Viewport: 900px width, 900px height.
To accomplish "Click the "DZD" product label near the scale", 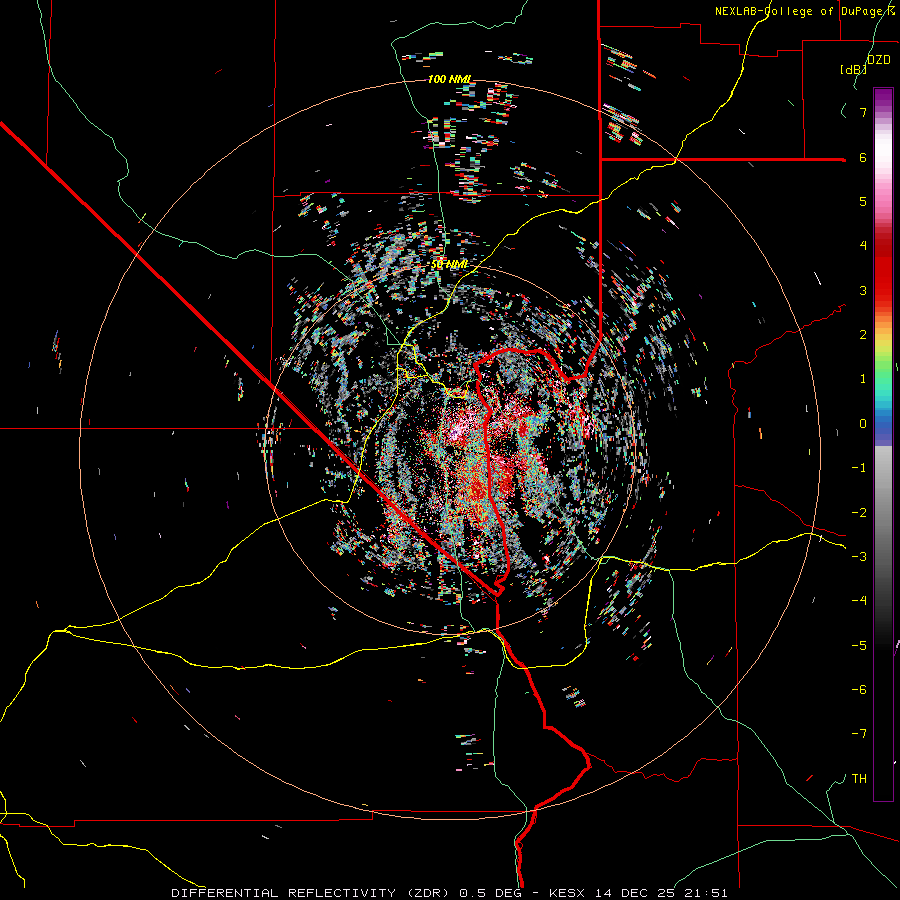I will (x=879, y=60).
